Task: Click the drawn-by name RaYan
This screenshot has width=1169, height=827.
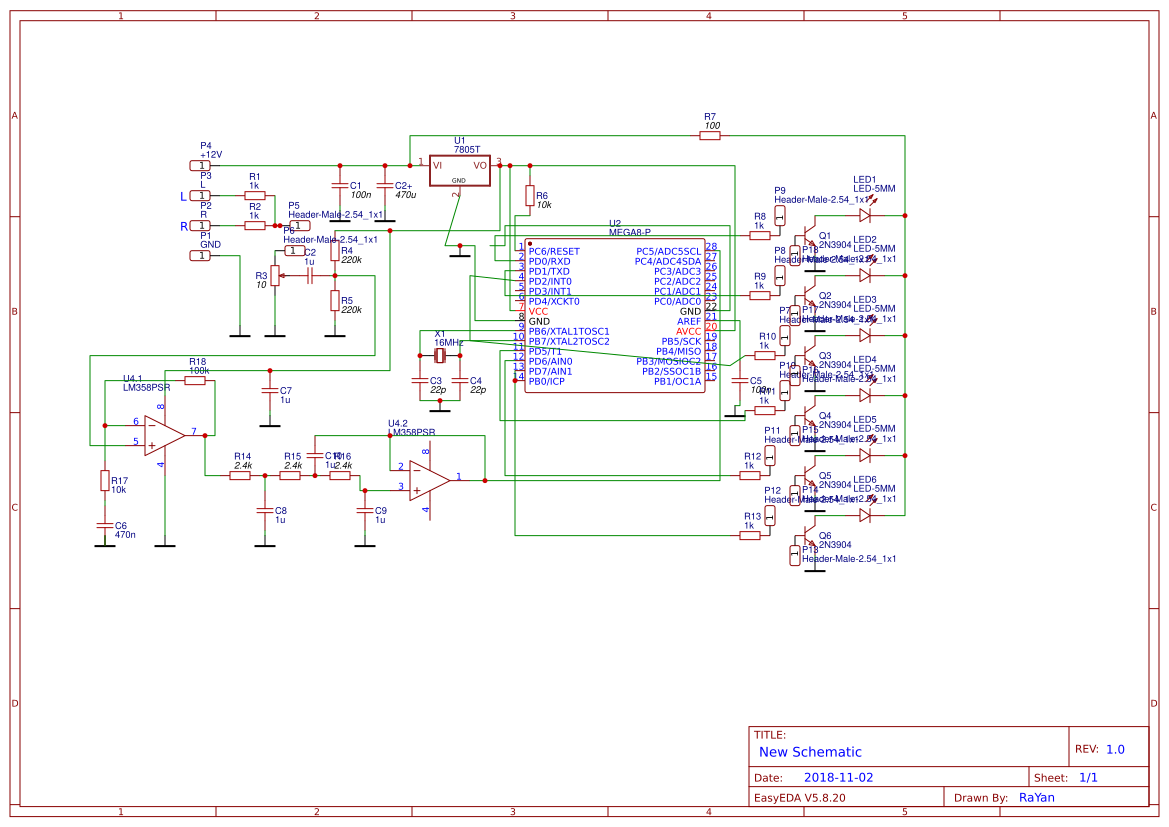Action: [1037, 797]
